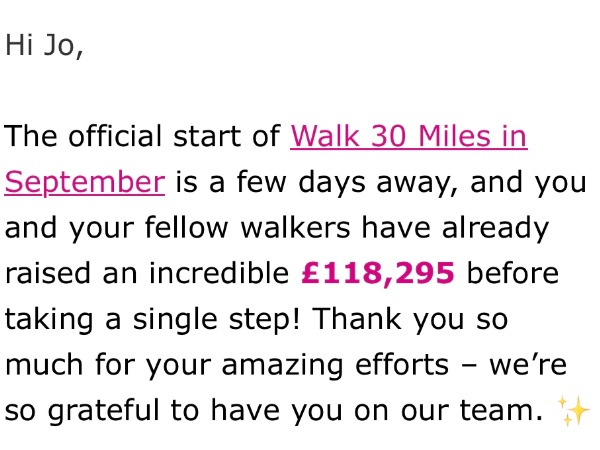Click the sparkles emoji at the end

pyautogui.click(x=574, y=410)
